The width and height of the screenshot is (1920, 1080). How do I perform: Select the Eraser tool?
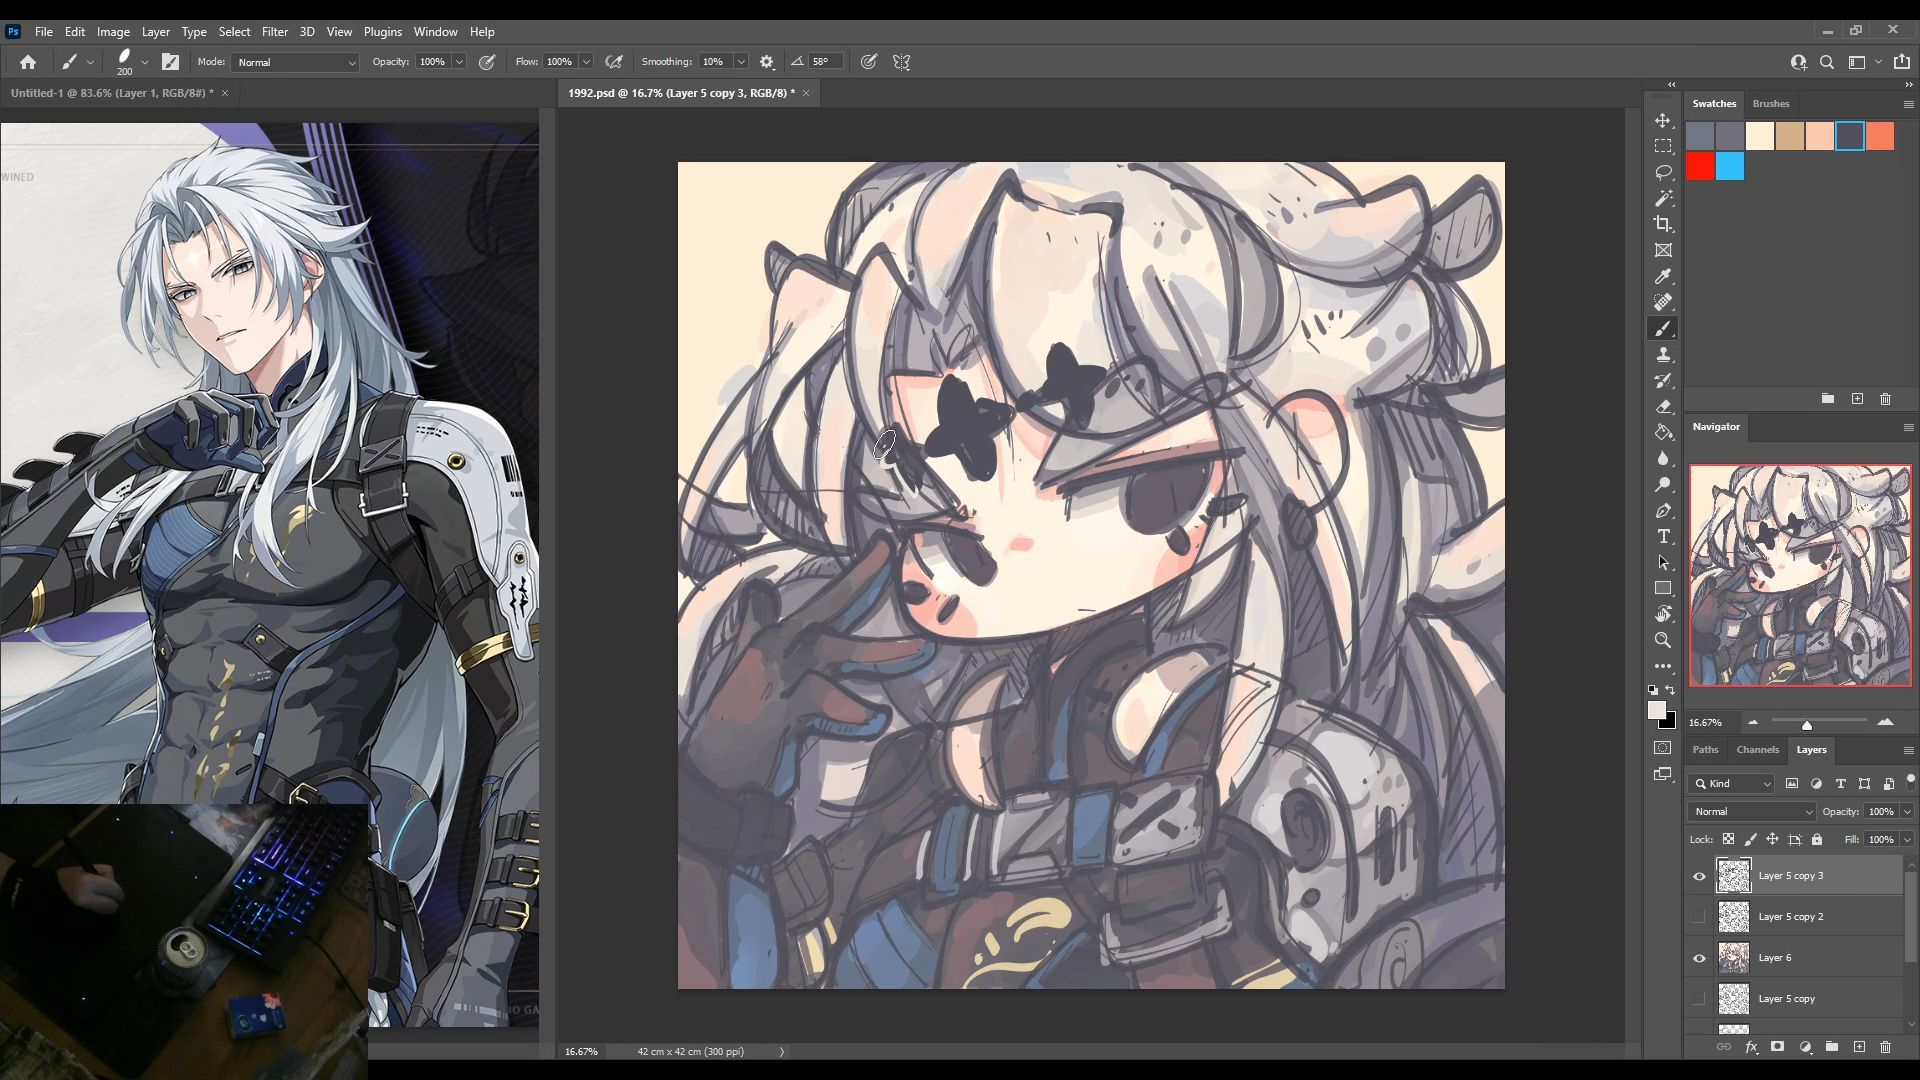(x=1663, y=406)
